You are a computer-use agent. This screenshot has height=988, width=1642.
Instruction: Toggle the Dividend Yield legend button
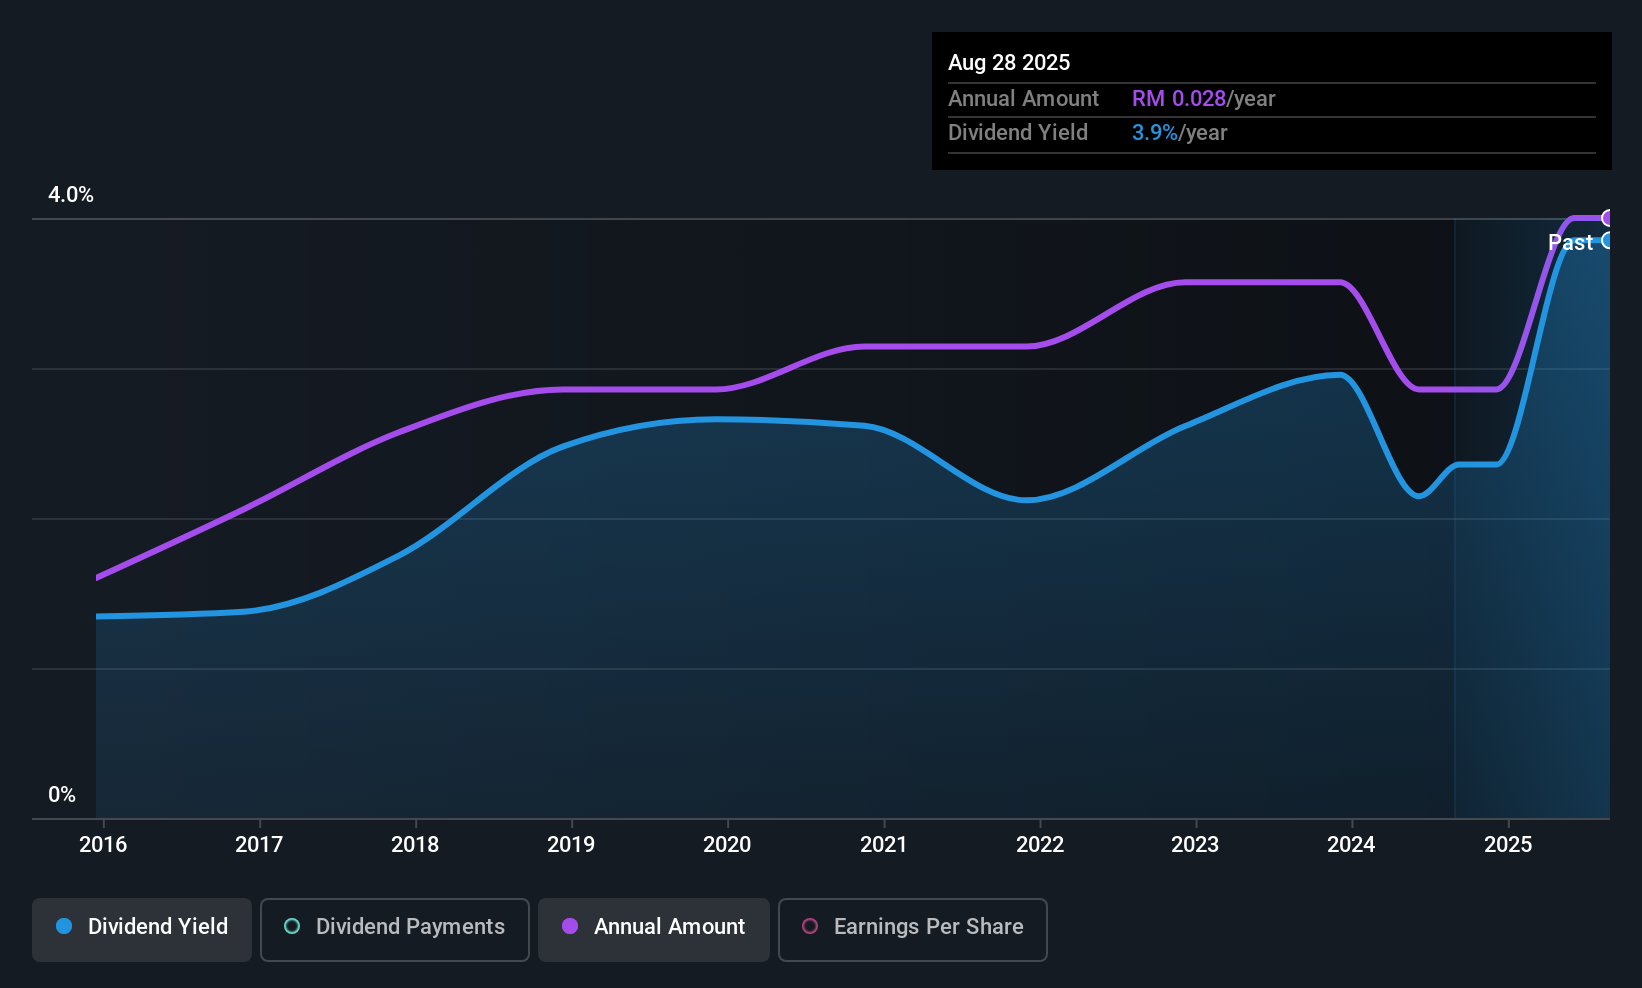click(142, 929)
